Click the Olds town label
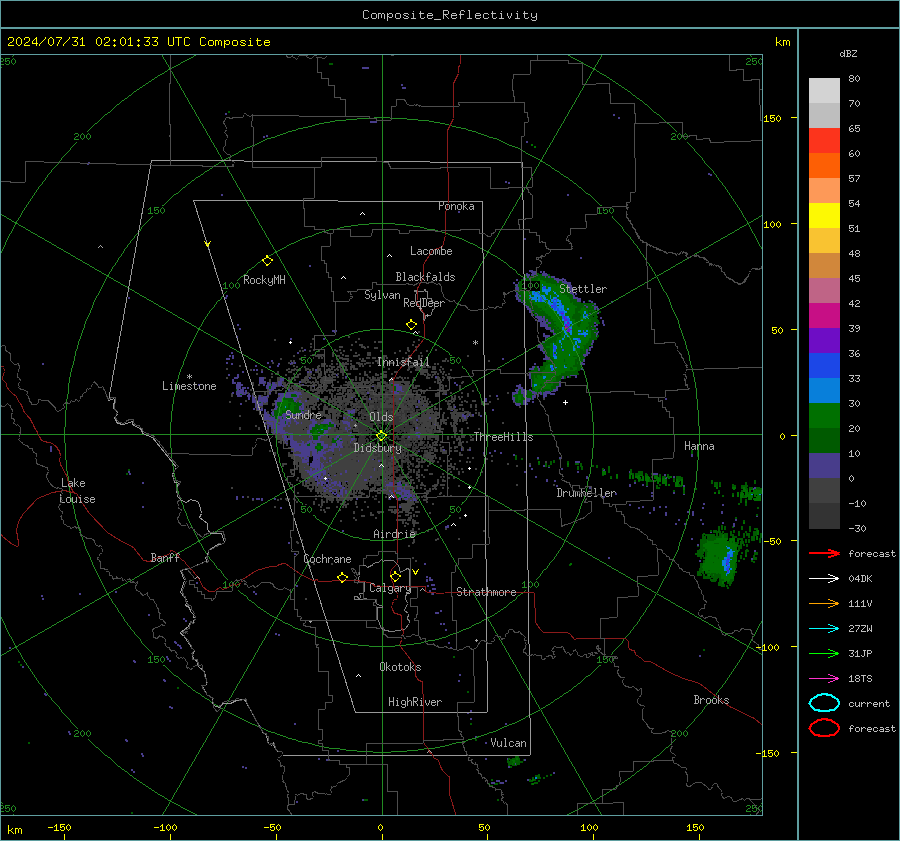The image size is (900, 841). point(381,417)
